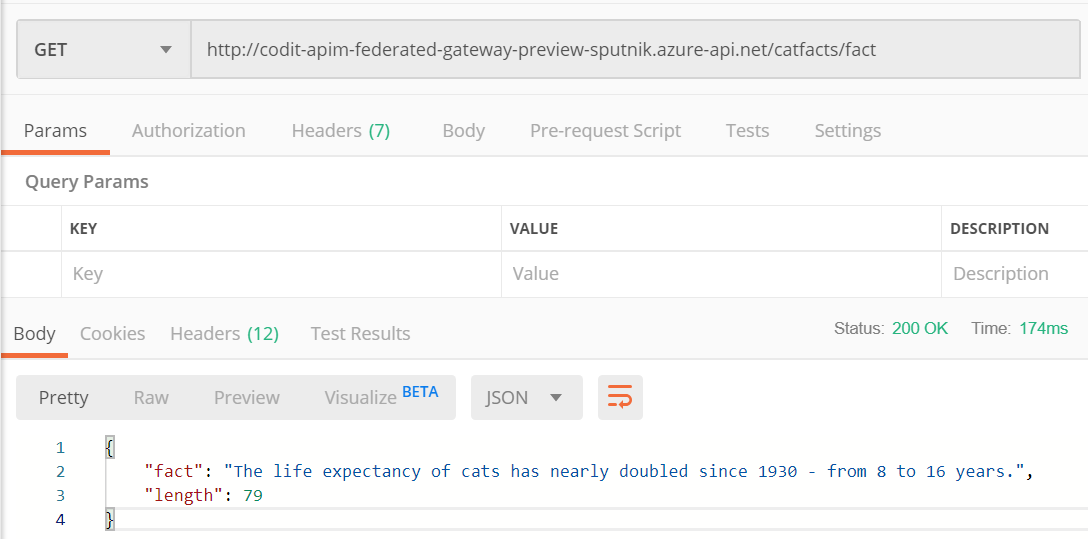The width and height of the screenshot is (1088, 539).
Task: Show response Cookies tab
Action: (x=112, y=334)
